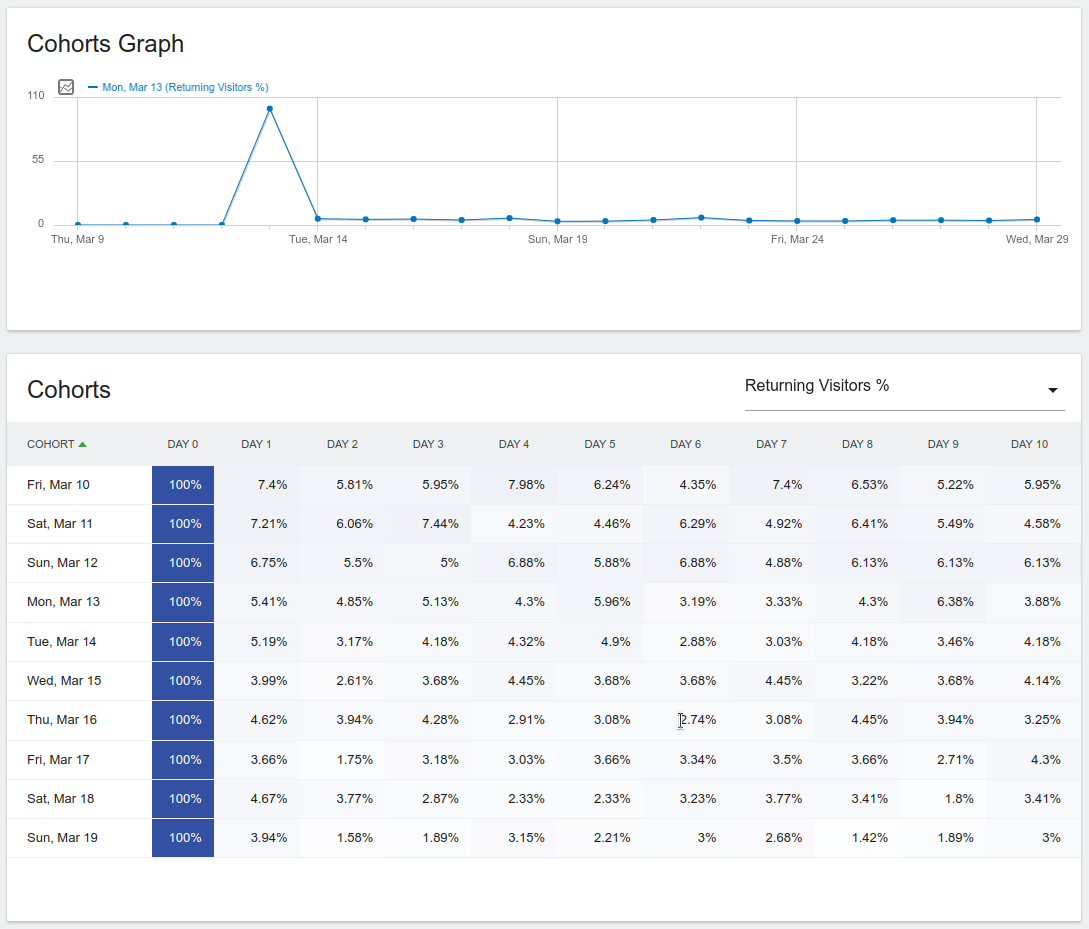Click the Tue, Mar 14 x-axis label

point(318,240)
